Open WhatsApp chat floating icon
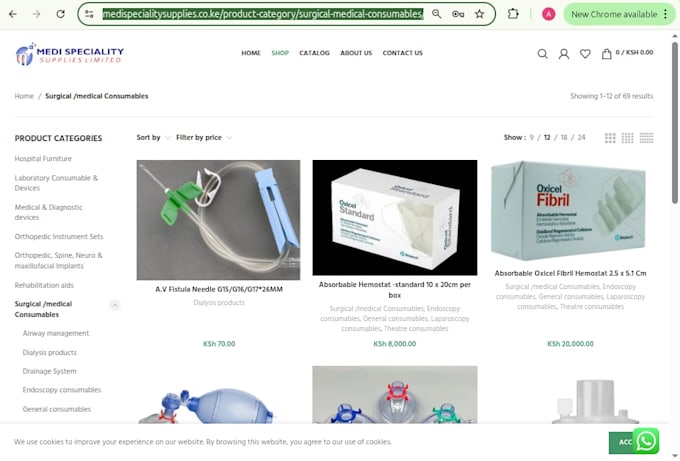 point(646,441)
